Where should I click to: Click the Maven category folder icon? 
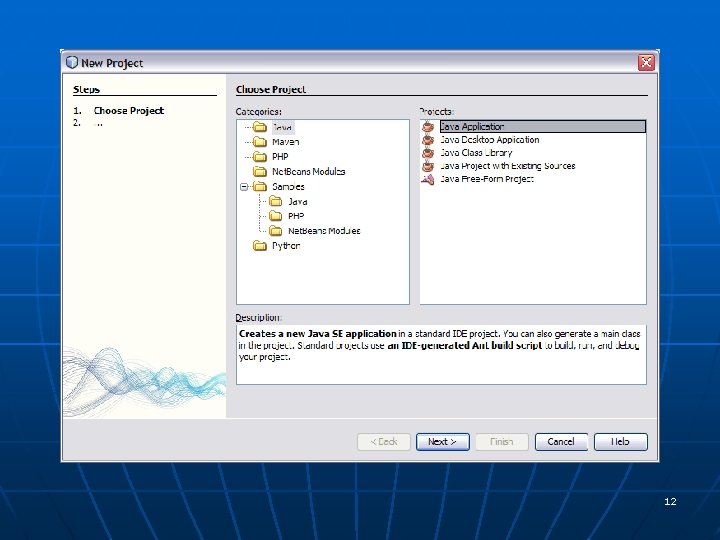tap(260, 142)
